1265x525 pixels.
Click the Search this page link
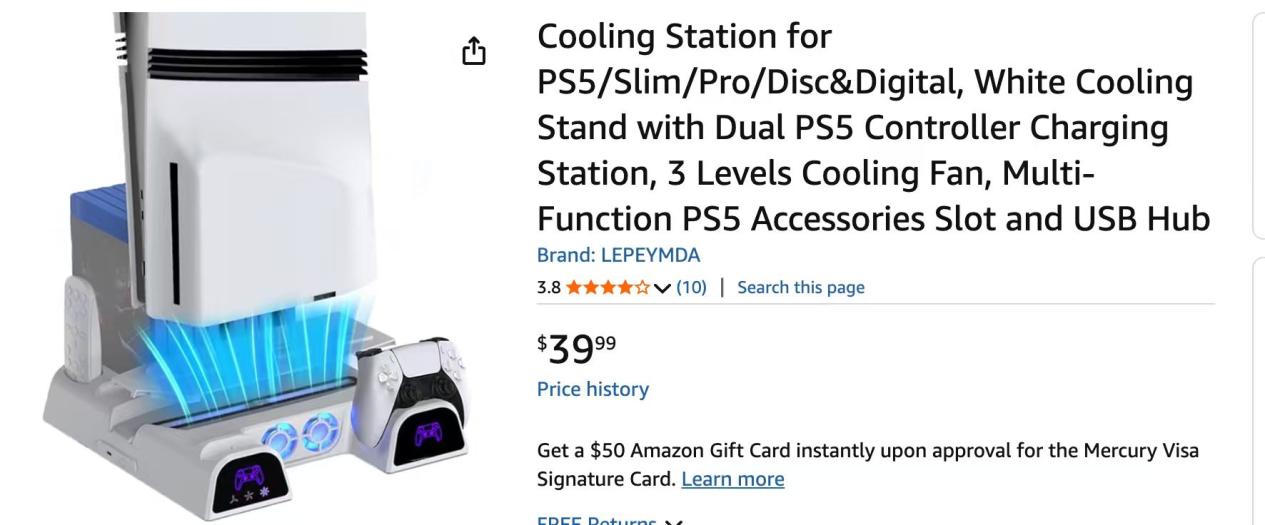(x=800, y=288)
